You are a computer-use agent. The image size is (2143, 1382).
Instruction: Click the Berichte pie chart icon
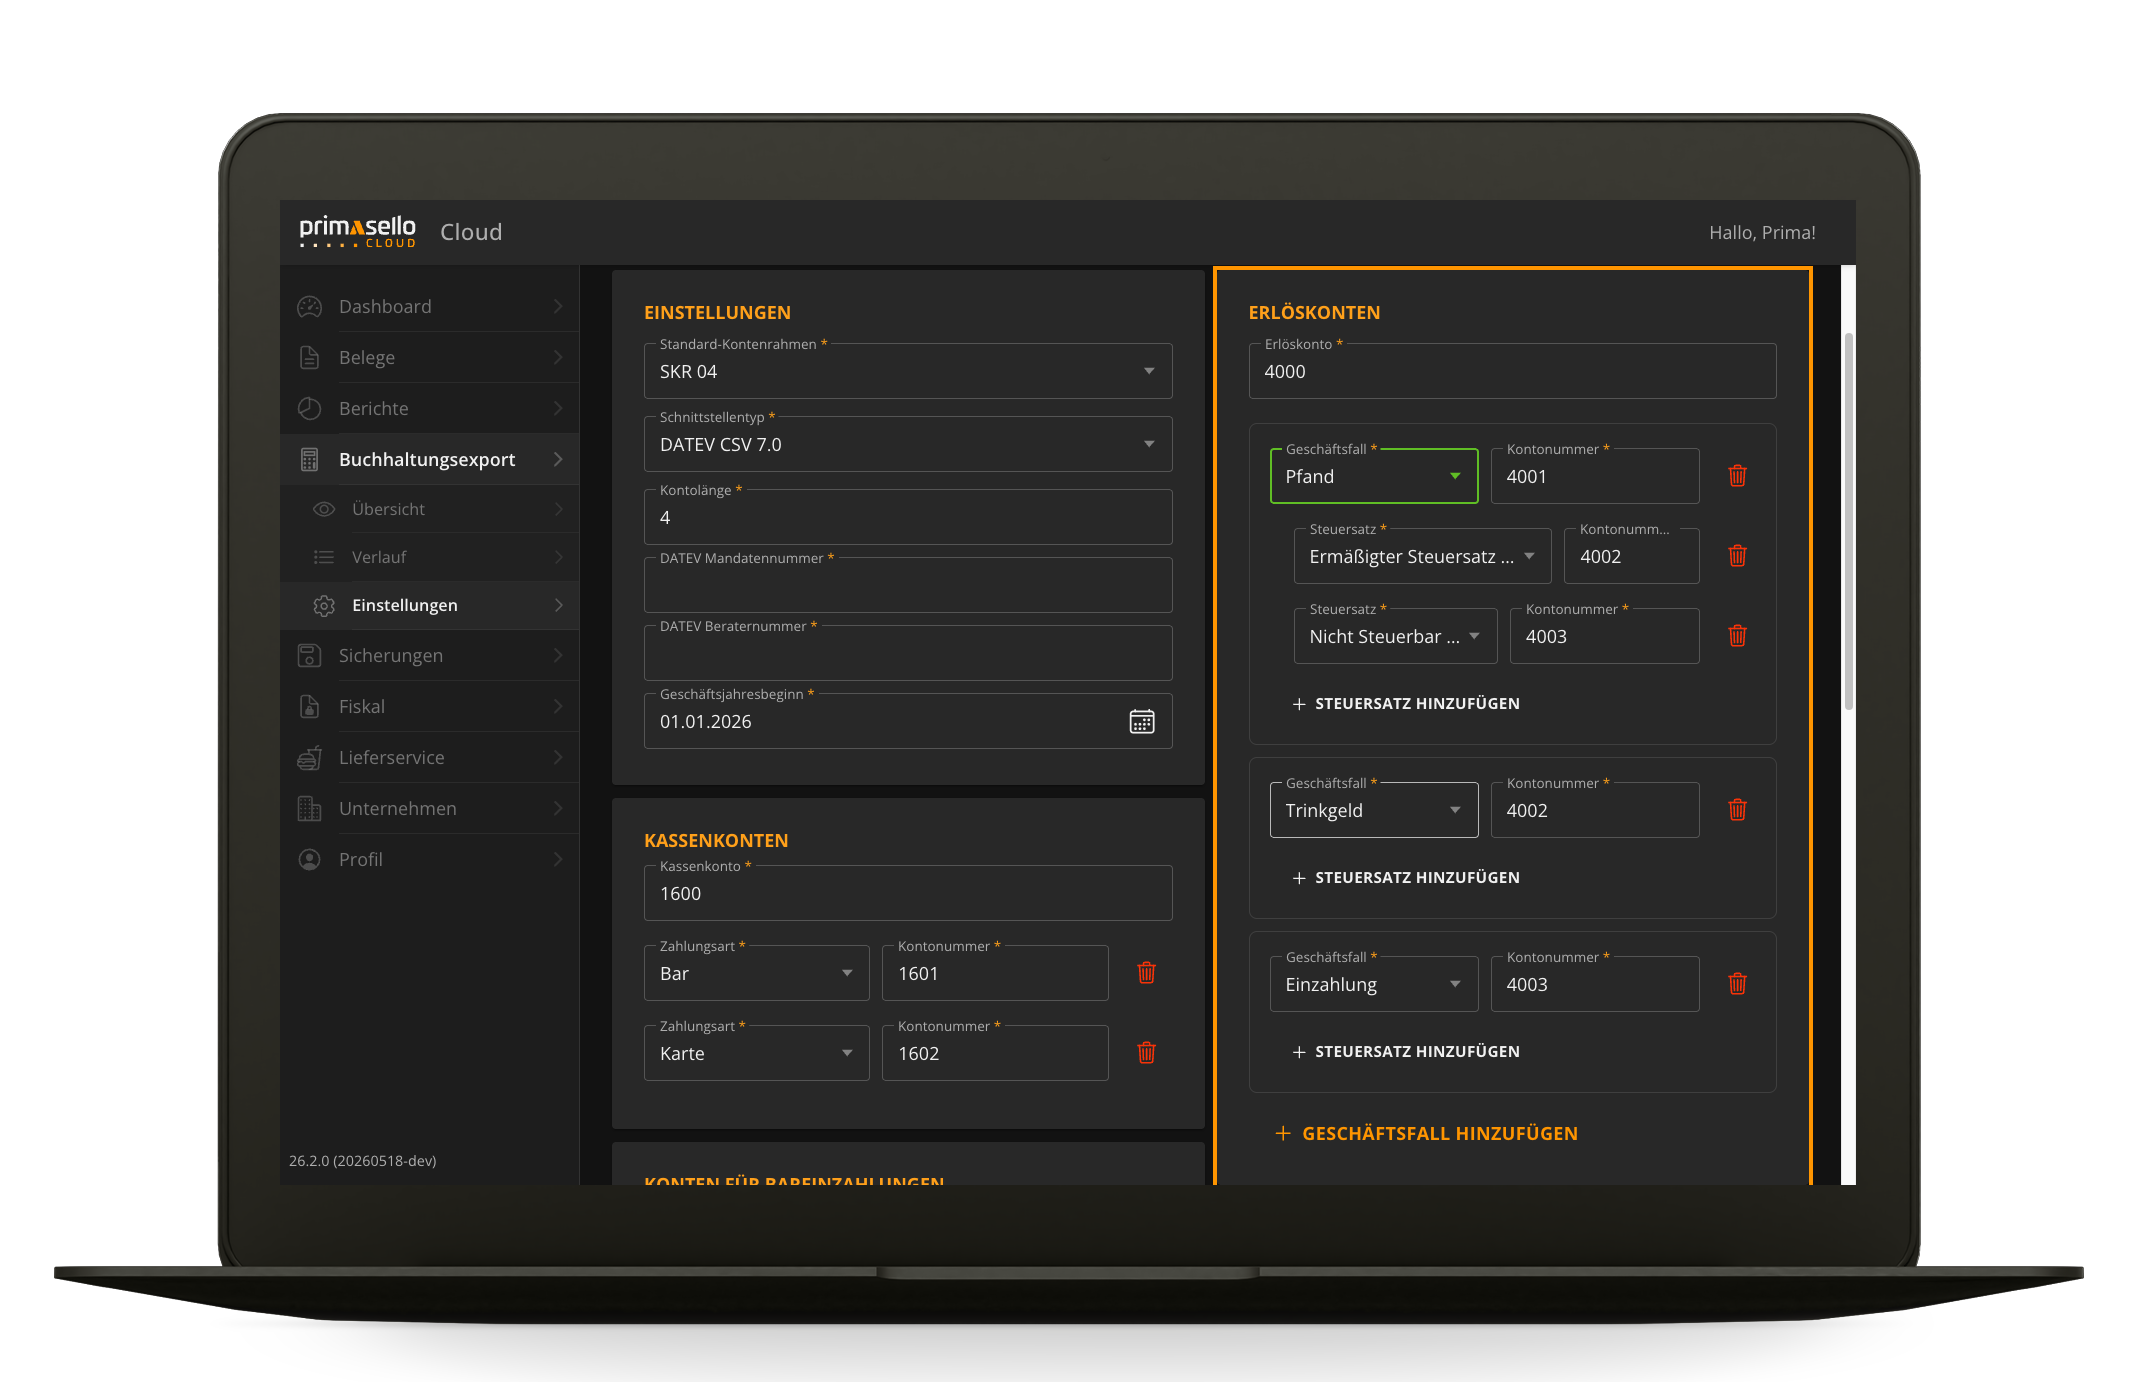click(x=310, y=409)
